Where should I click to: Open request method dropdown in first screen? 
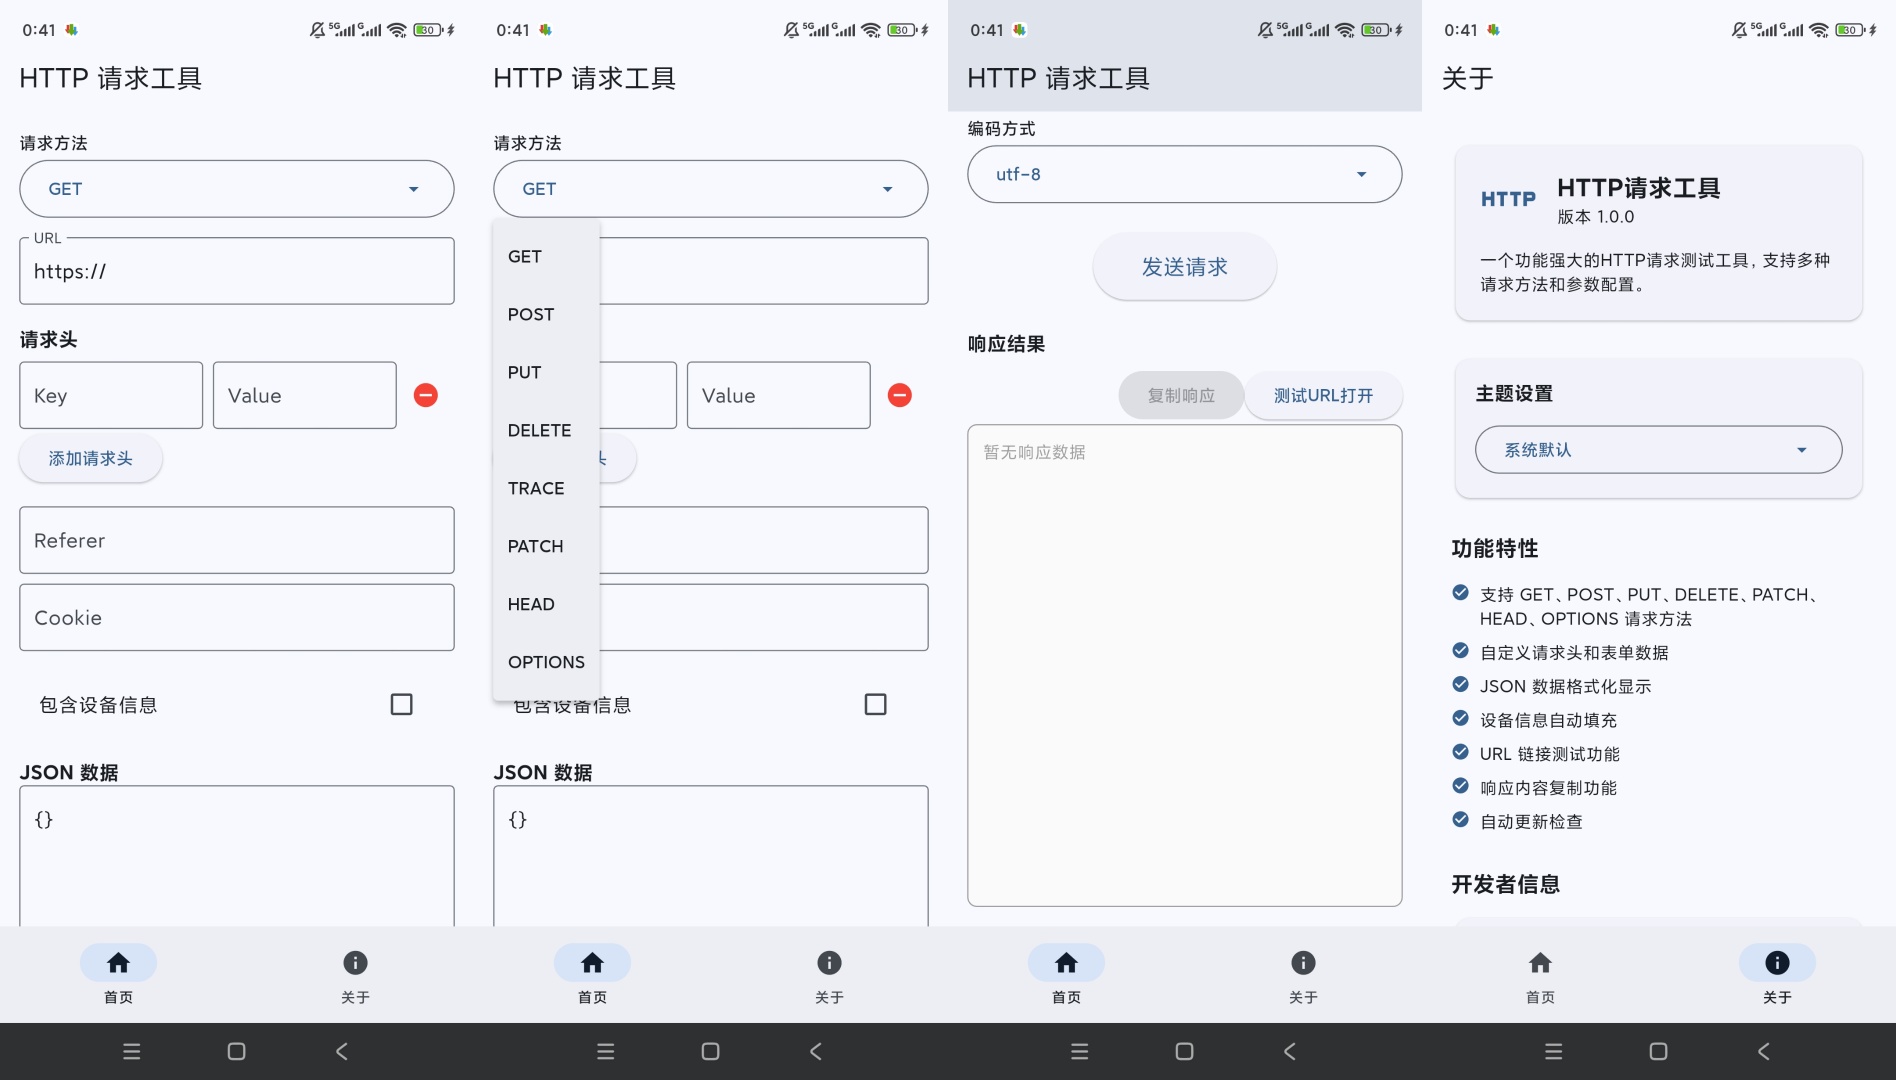(x=237, y=189)
